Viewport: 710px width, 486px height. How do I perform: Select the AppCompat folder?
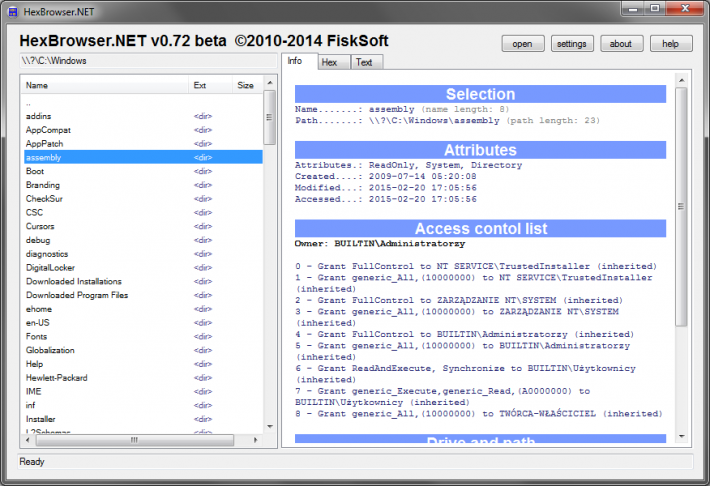point(143,130)
